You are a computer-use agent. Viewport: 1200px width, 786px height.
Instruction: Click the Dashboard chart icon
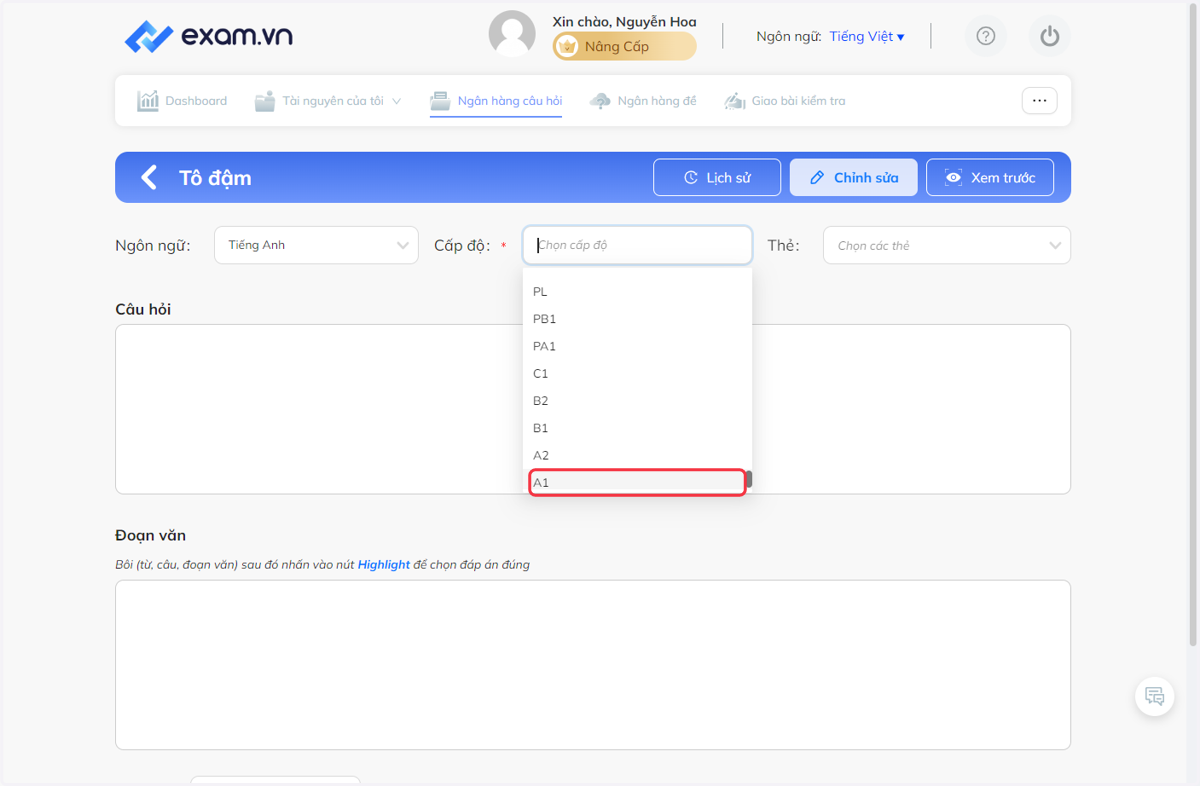click(148, 101)
